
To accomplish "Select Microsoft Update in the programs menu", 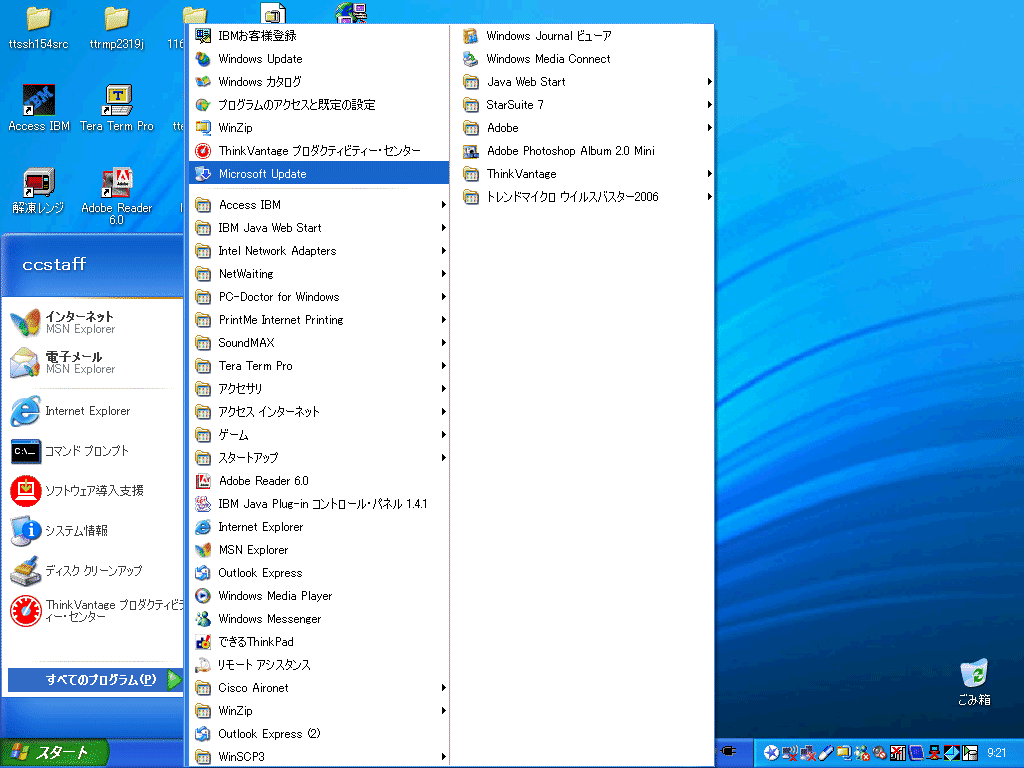I will 319,174.
